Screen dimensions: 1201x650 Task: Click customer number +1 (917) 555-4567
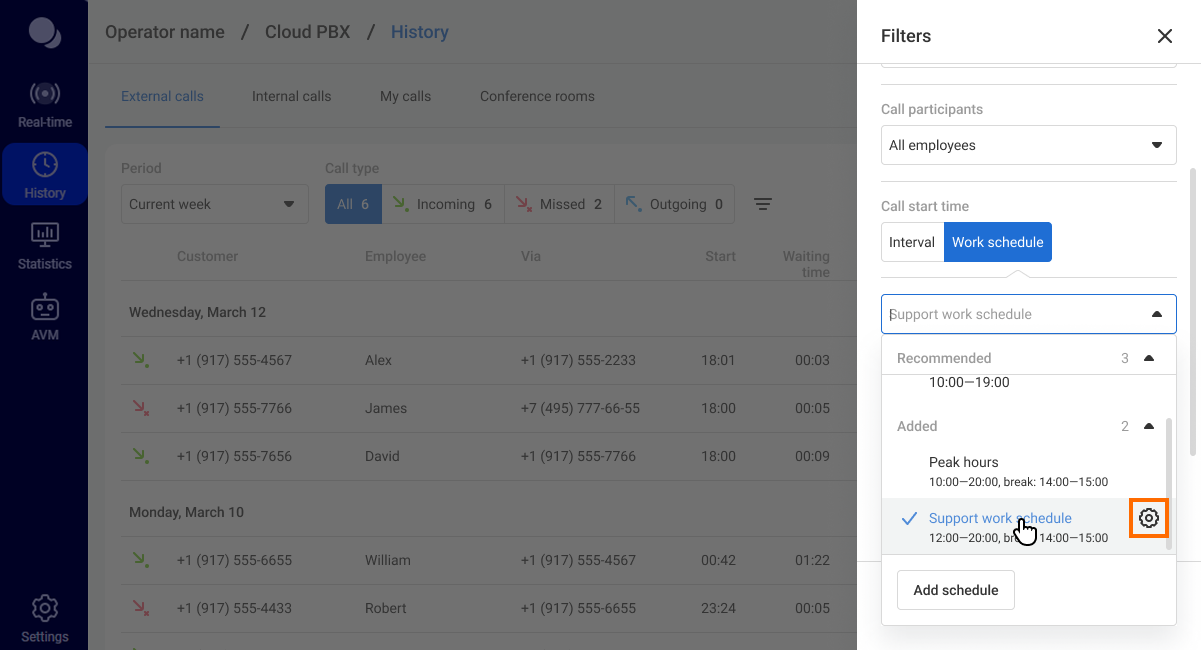[x=234, y=360]
